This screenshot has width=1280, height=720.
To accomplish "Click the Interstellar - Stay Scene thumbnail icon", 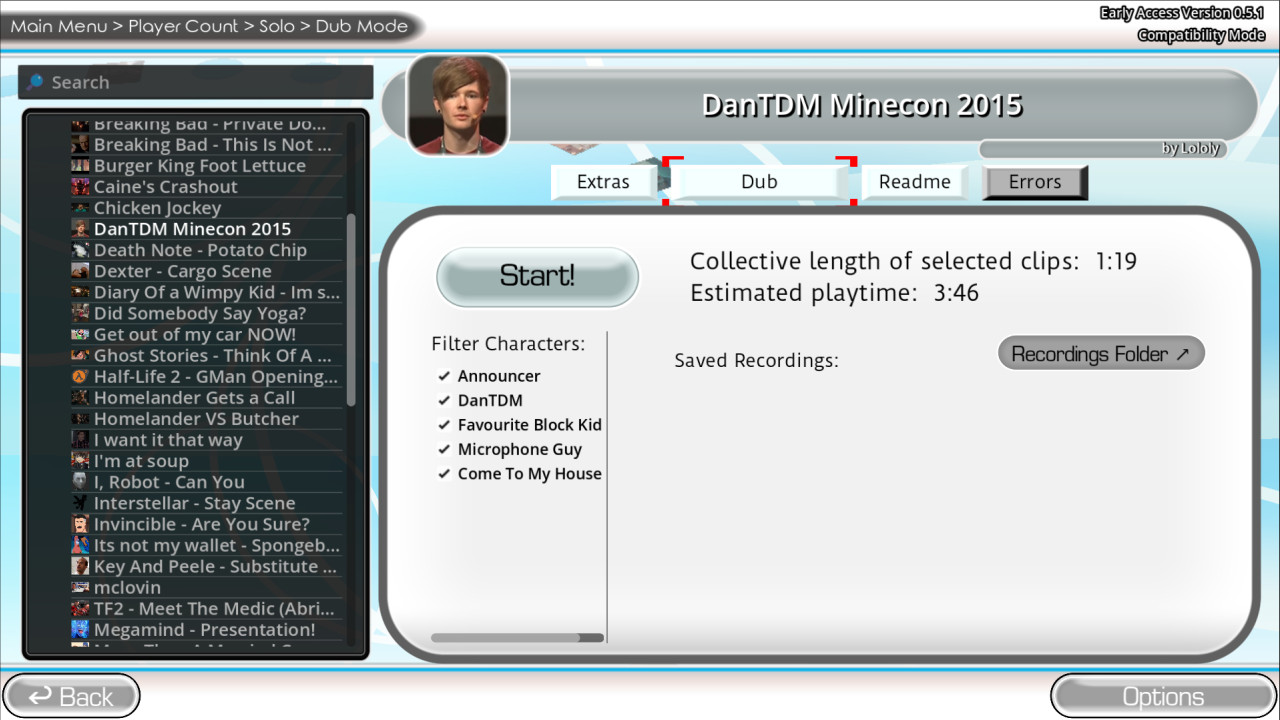I will click(80, 503).
